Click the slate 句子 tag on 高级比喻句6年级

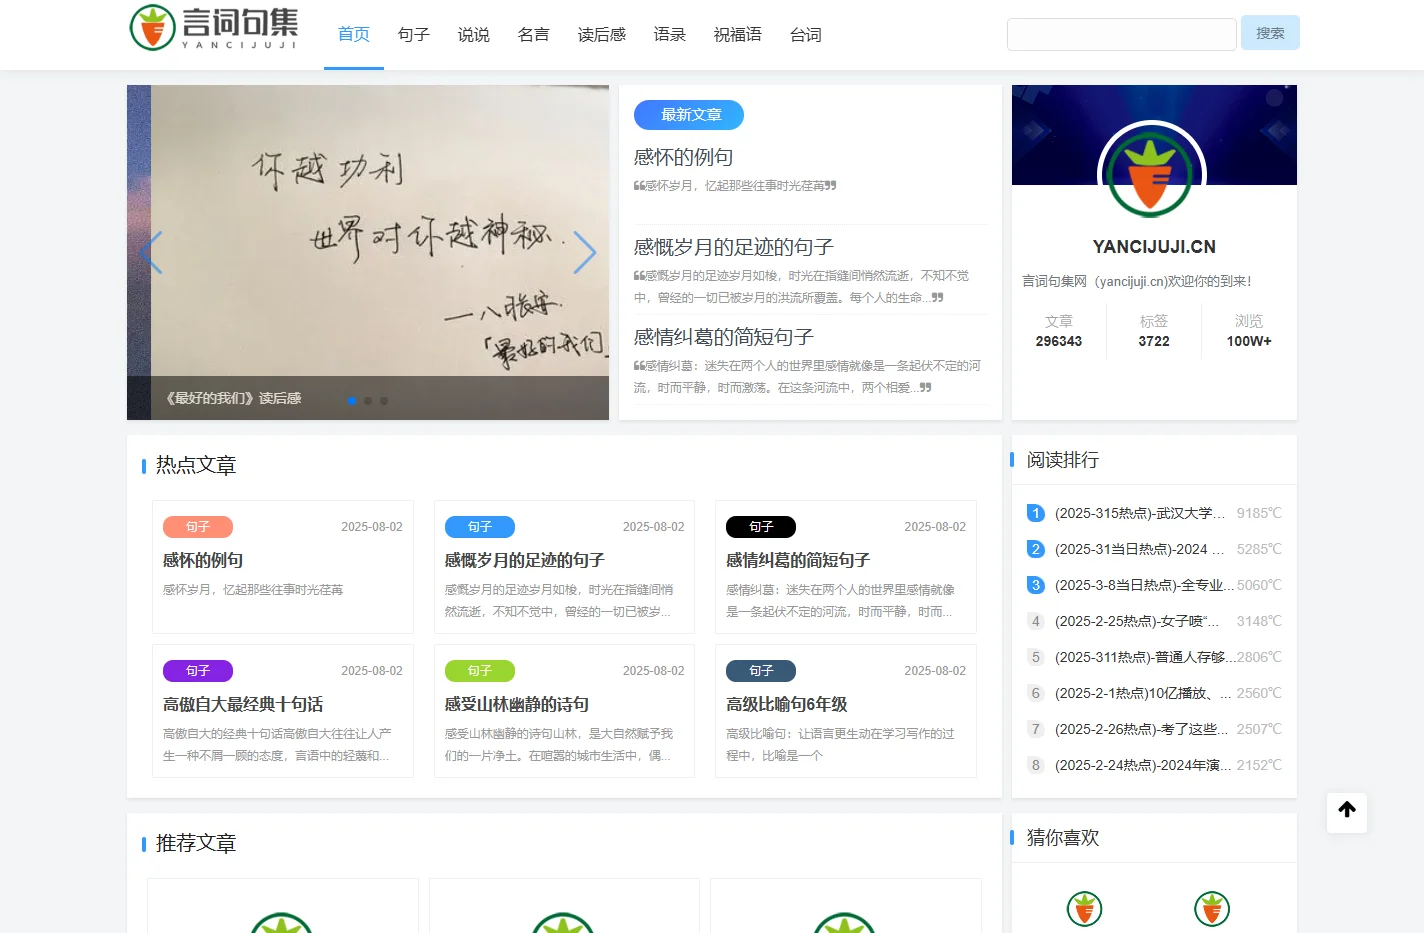point(761,671)
